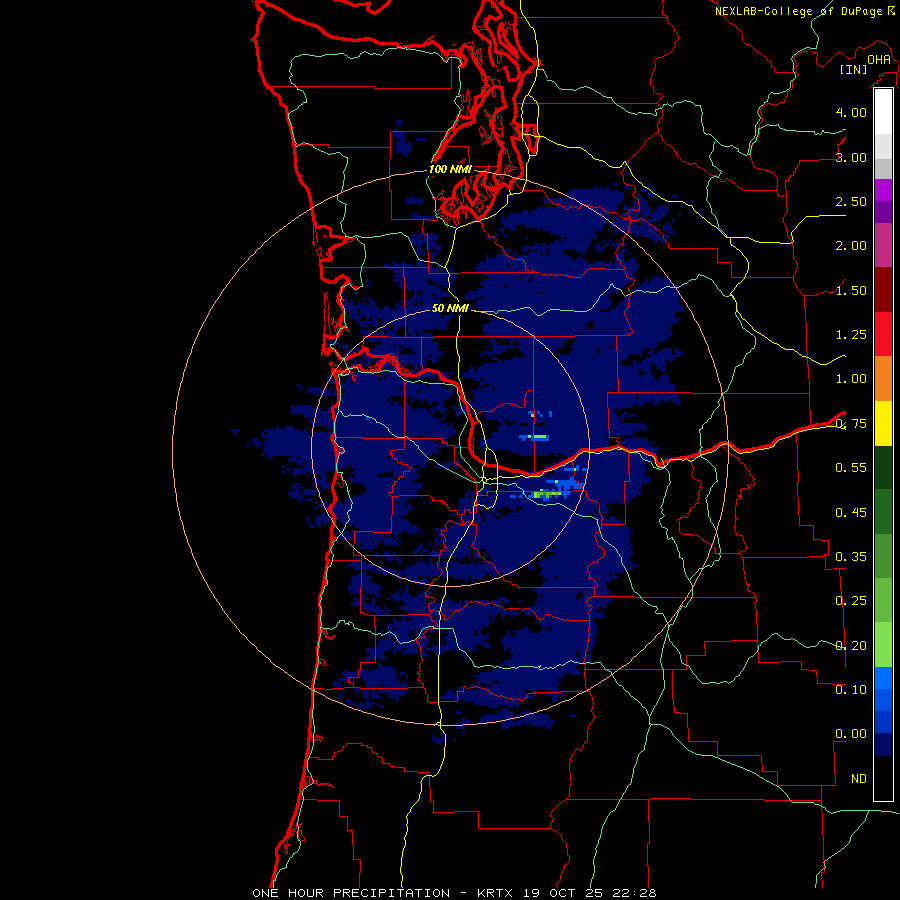Select the 0.10 legend value
The height and width of the screenshot is (900, 900).
pyautogui.click(x=851, y=690)
